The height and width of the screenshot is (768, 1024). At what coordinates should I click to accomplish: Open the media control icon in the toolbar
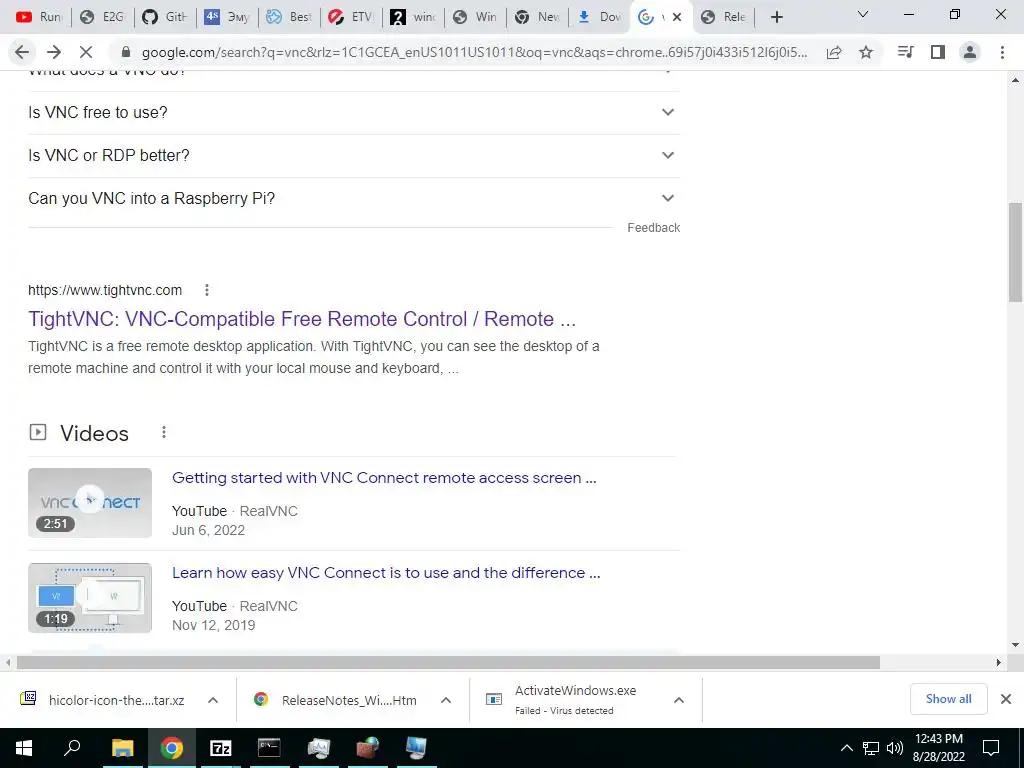[x=905, y=52]
